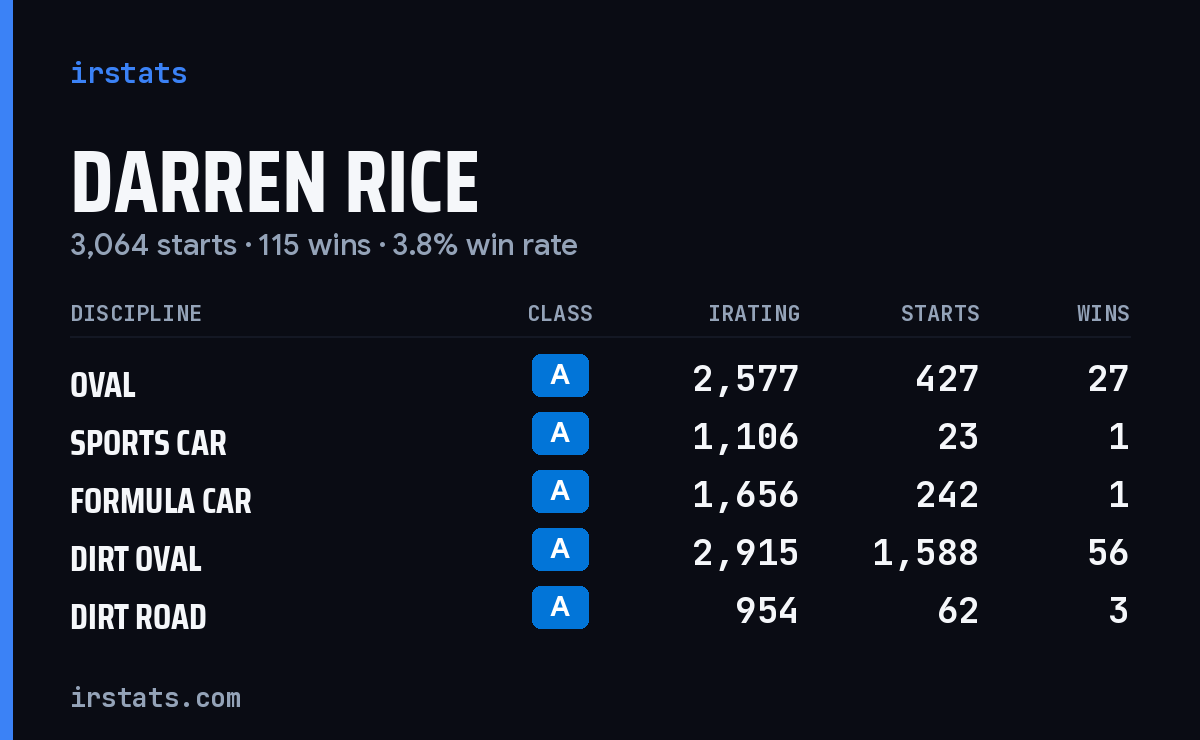The width and height of the screenshot is (1200, 740).
Task: Visit the irstats.com footer link
Action: click(155, 697)
